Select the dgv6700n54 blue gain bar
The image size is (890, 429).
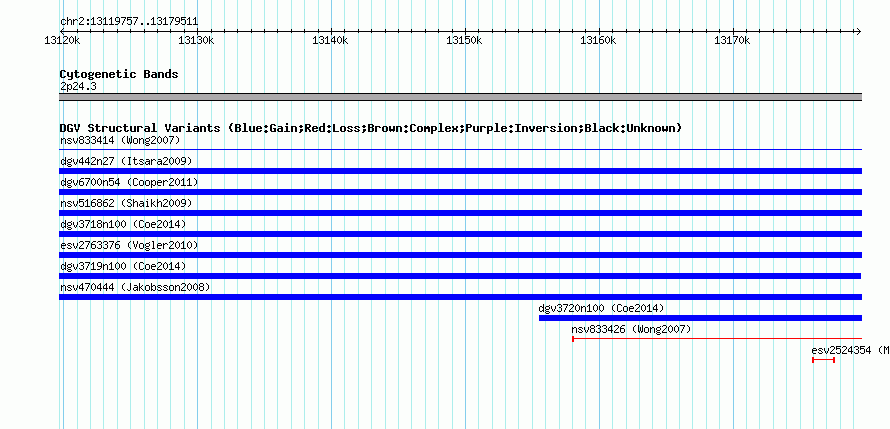click(x=460, y=192)
